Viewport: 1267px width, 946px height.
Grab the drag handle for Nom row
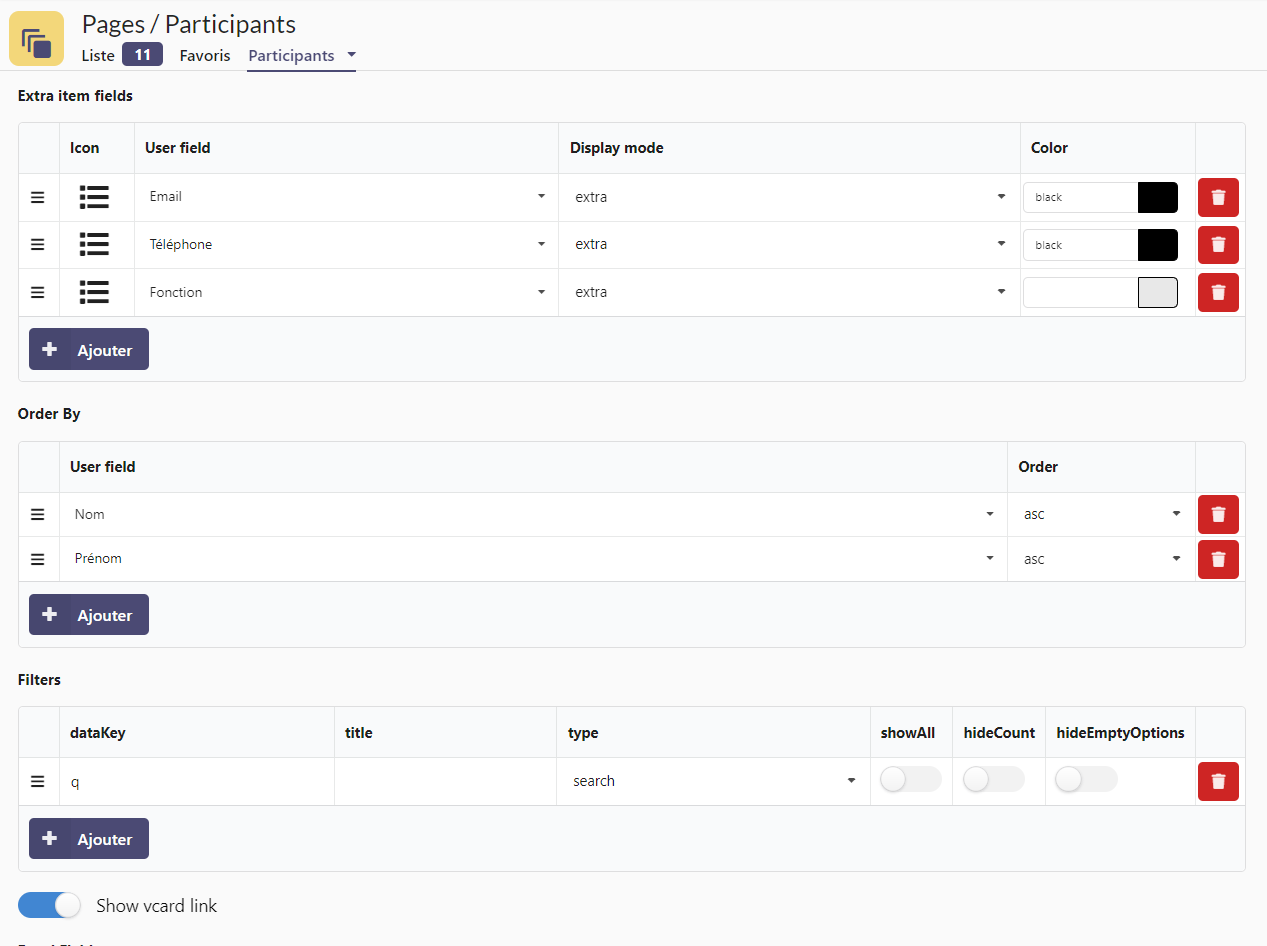(38, 514)
